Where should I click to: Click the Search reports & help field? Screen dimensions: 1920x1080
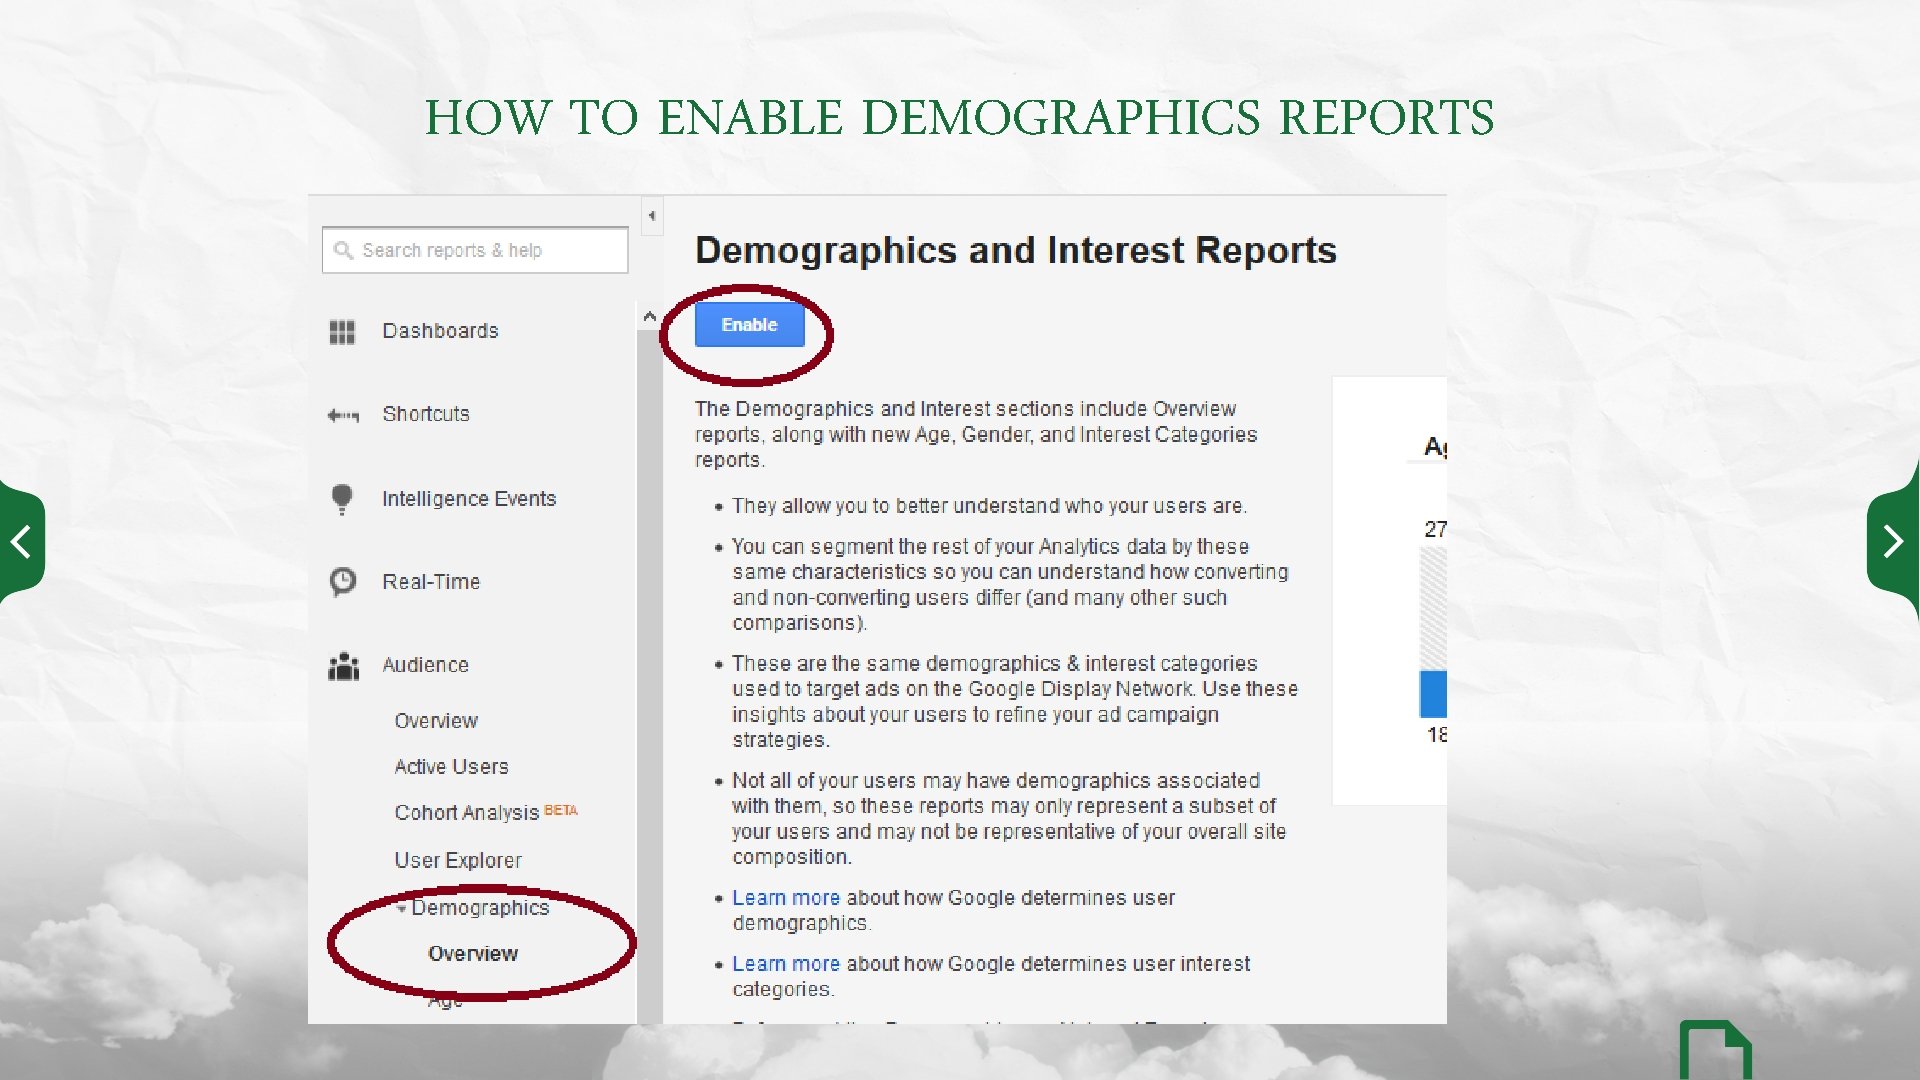(x=490, y=250)
